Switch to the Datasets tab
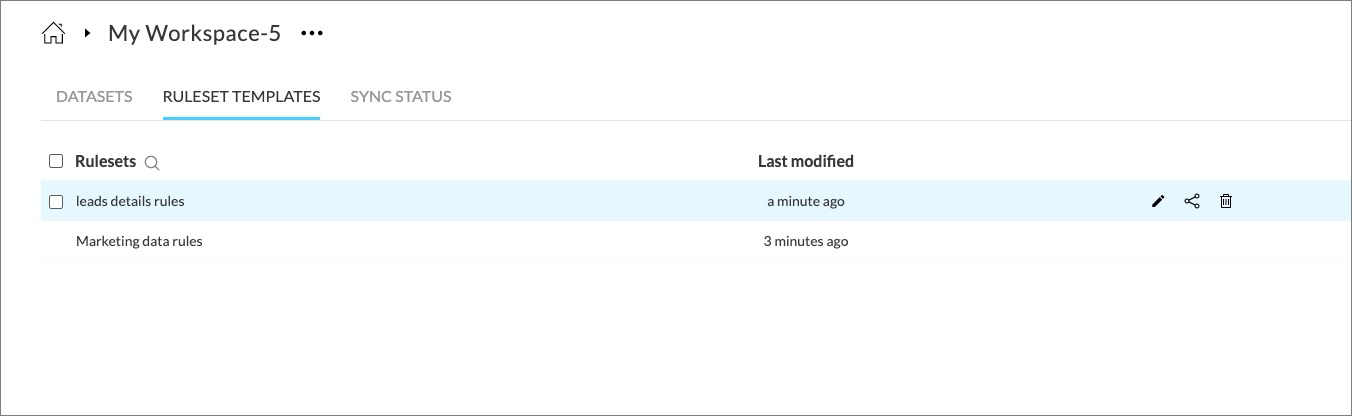The width and height of the screenshot is (1352, 416). coord(94,97)
